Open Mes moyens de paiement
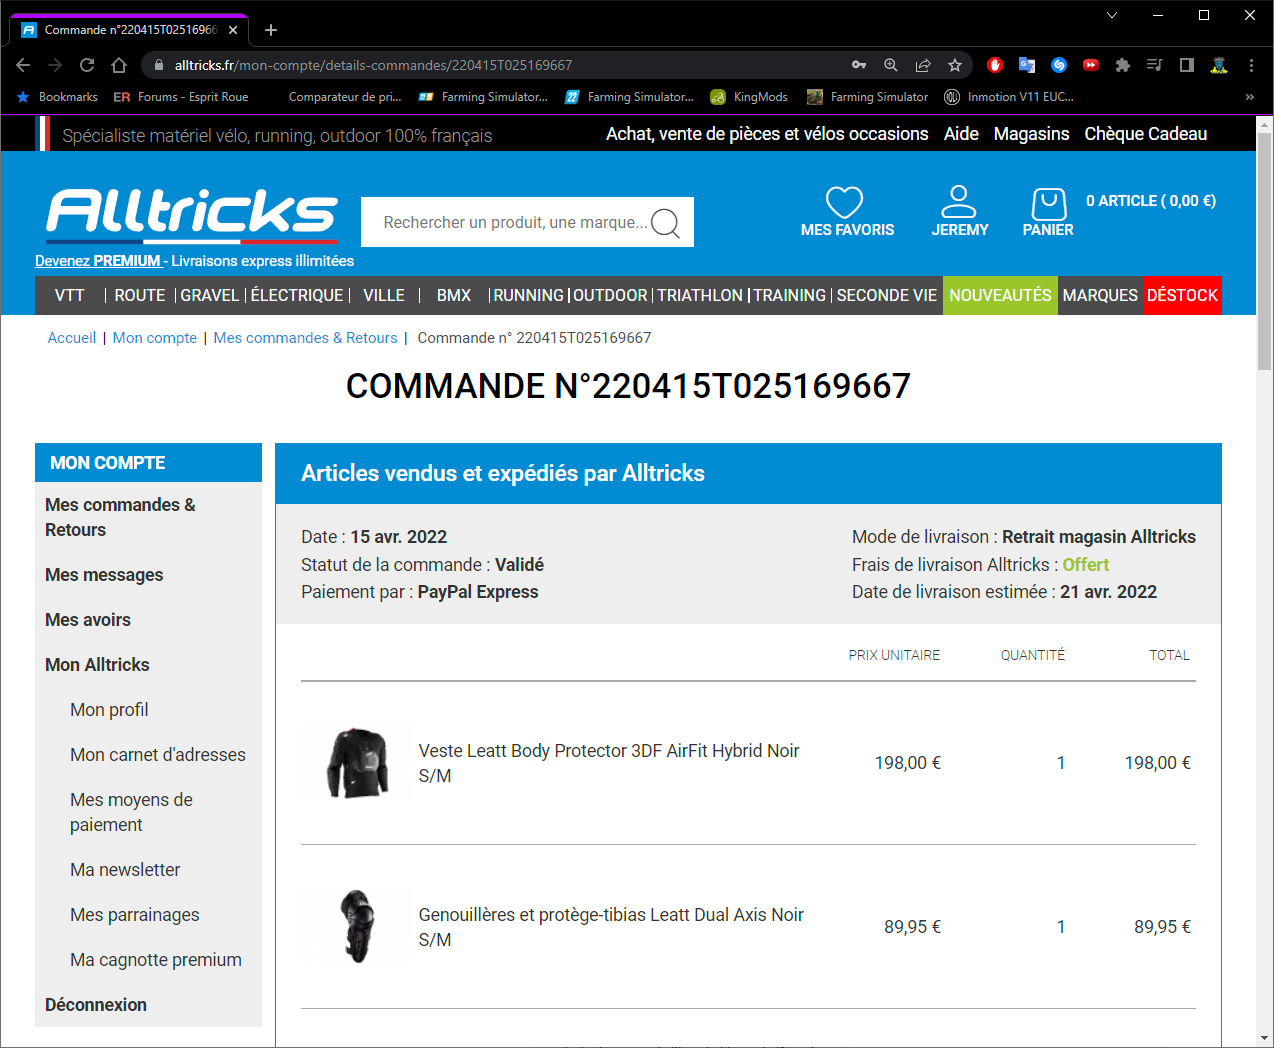The width and height of the screenshot is (1274, 1048). (131, 812)
